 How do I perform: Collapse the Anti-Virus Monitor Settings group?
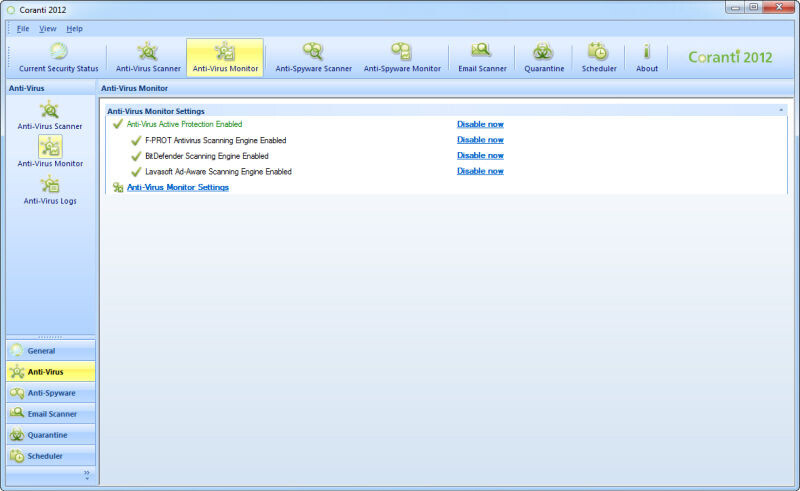tap(781, 110)
